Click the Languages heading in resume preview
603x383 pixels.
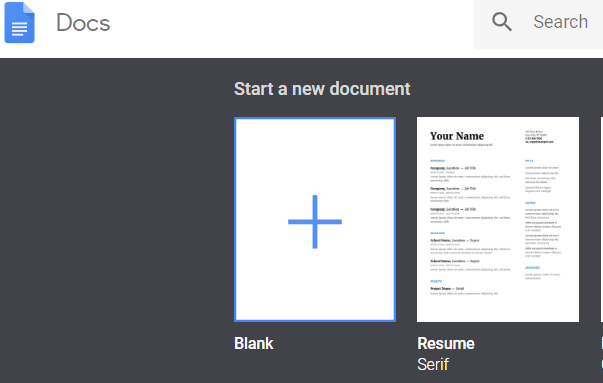click(x=532, y=268)
